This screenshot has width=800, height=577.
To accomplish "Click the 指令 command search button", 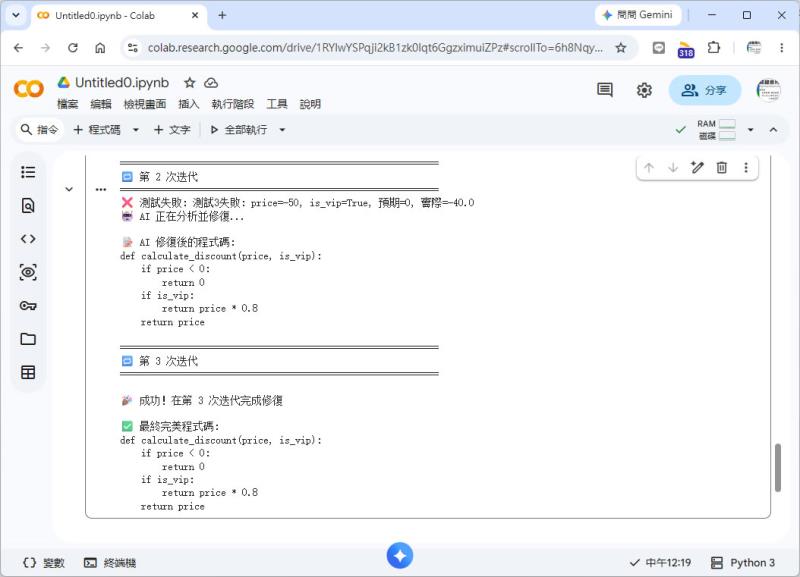I will point(39,130).
